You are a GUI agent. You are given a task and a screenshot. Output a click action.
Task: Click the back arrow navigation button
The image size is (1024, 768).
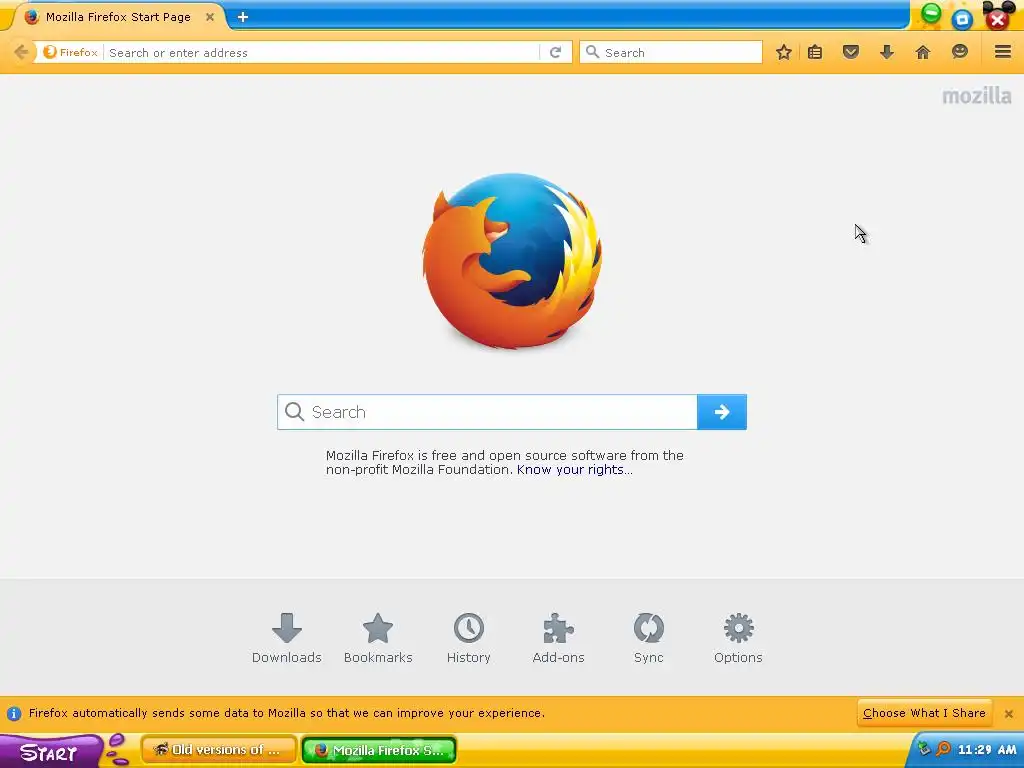[x=21, y=52]
